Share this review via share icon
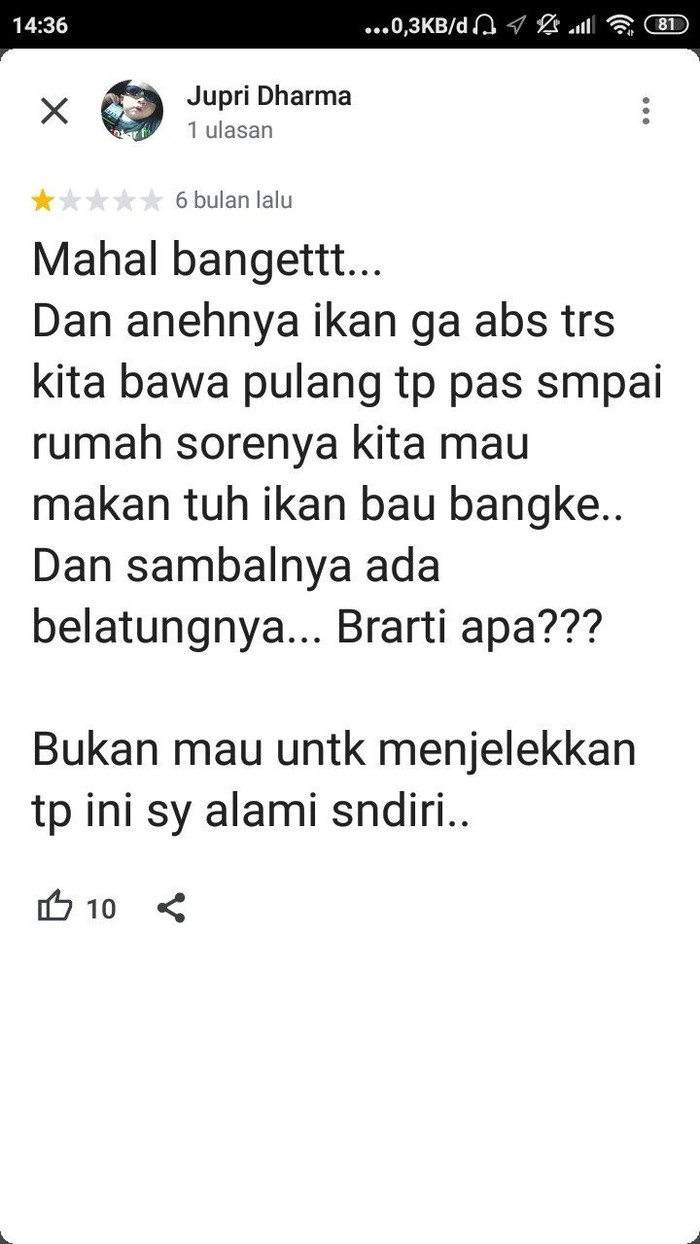700x1244 pixels. [171, 908]
